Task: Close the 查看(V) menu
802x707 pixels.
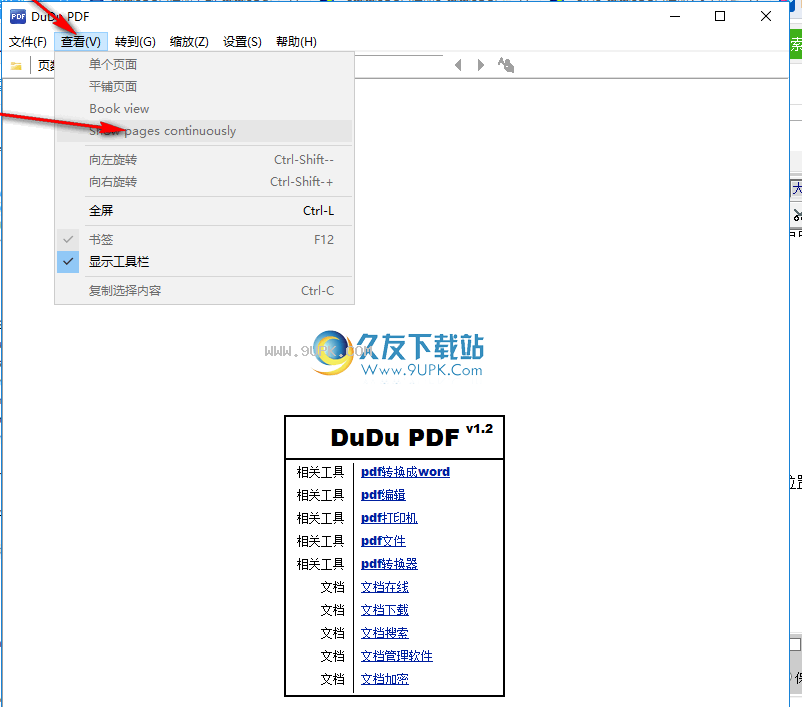Action: (x=81, y=41)
